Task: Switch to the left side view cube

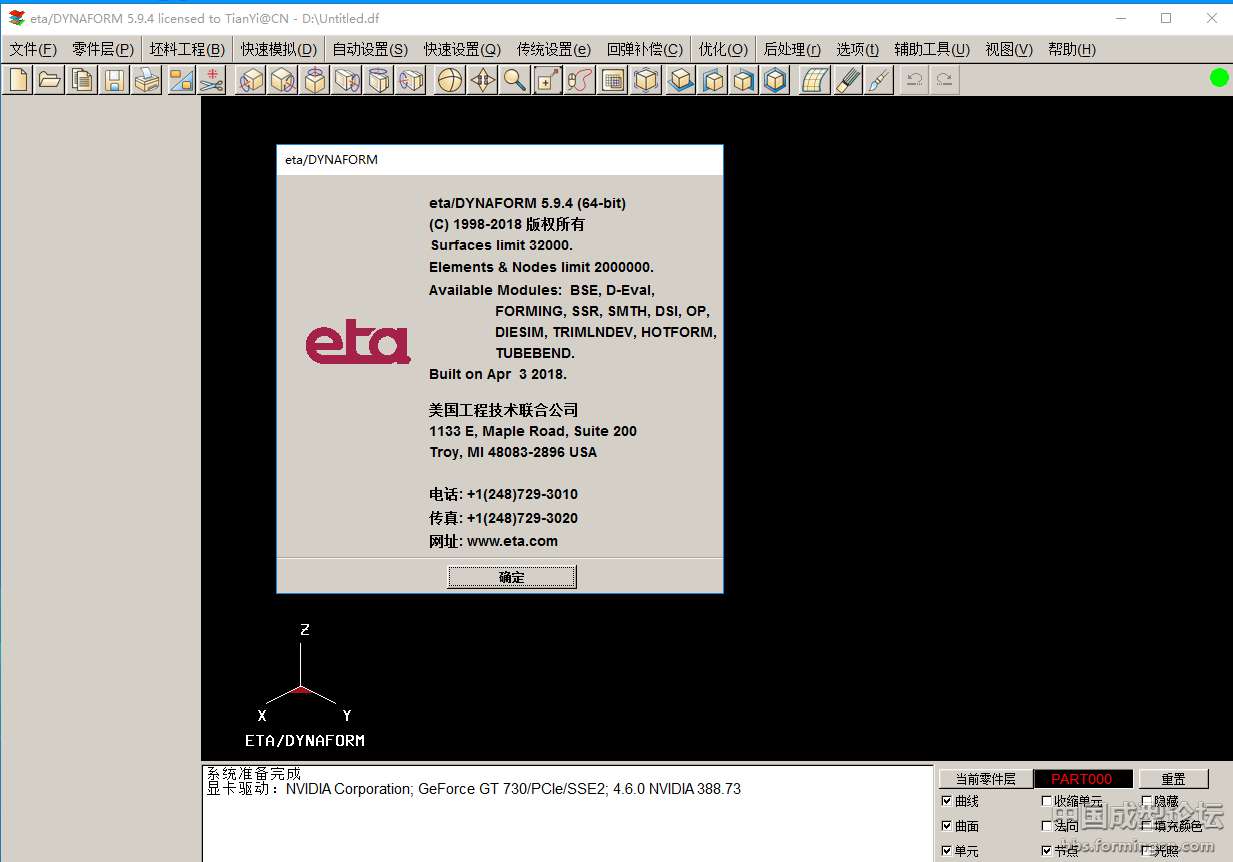Action: (713, 80)
